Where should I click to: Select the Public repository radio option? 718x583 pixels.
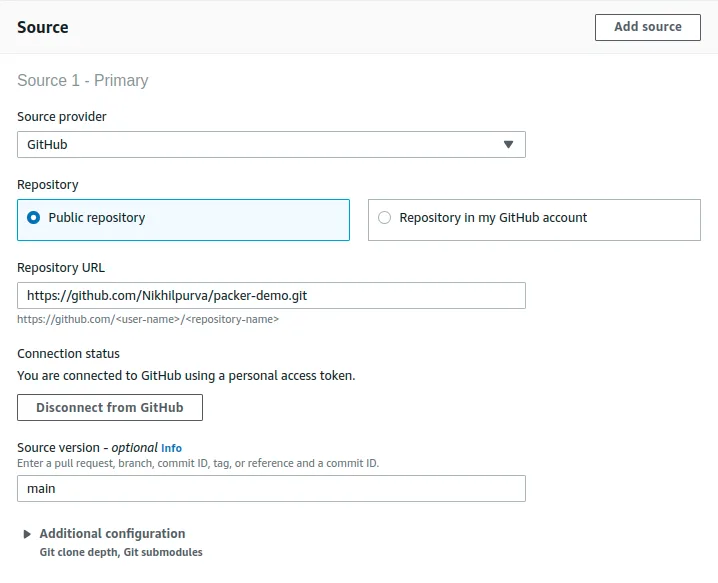coord(183,220)
